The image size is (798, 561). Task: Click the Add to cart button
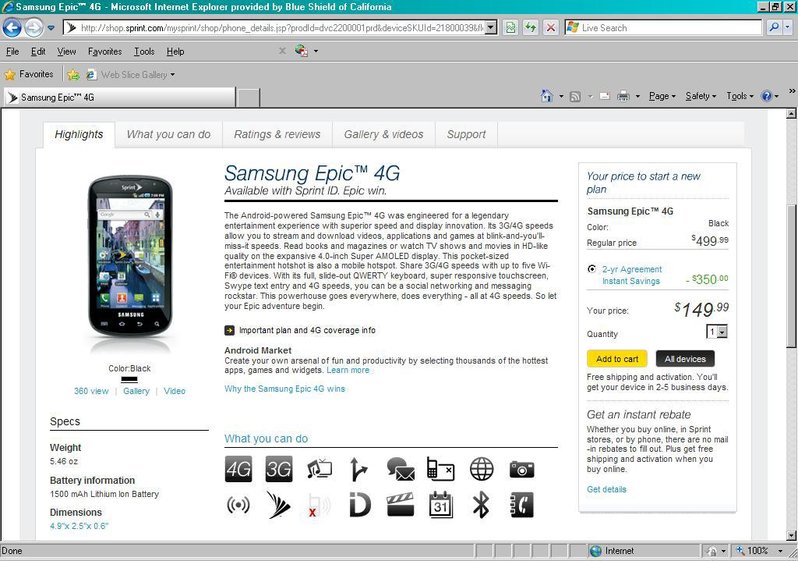(x=617, y=359)
